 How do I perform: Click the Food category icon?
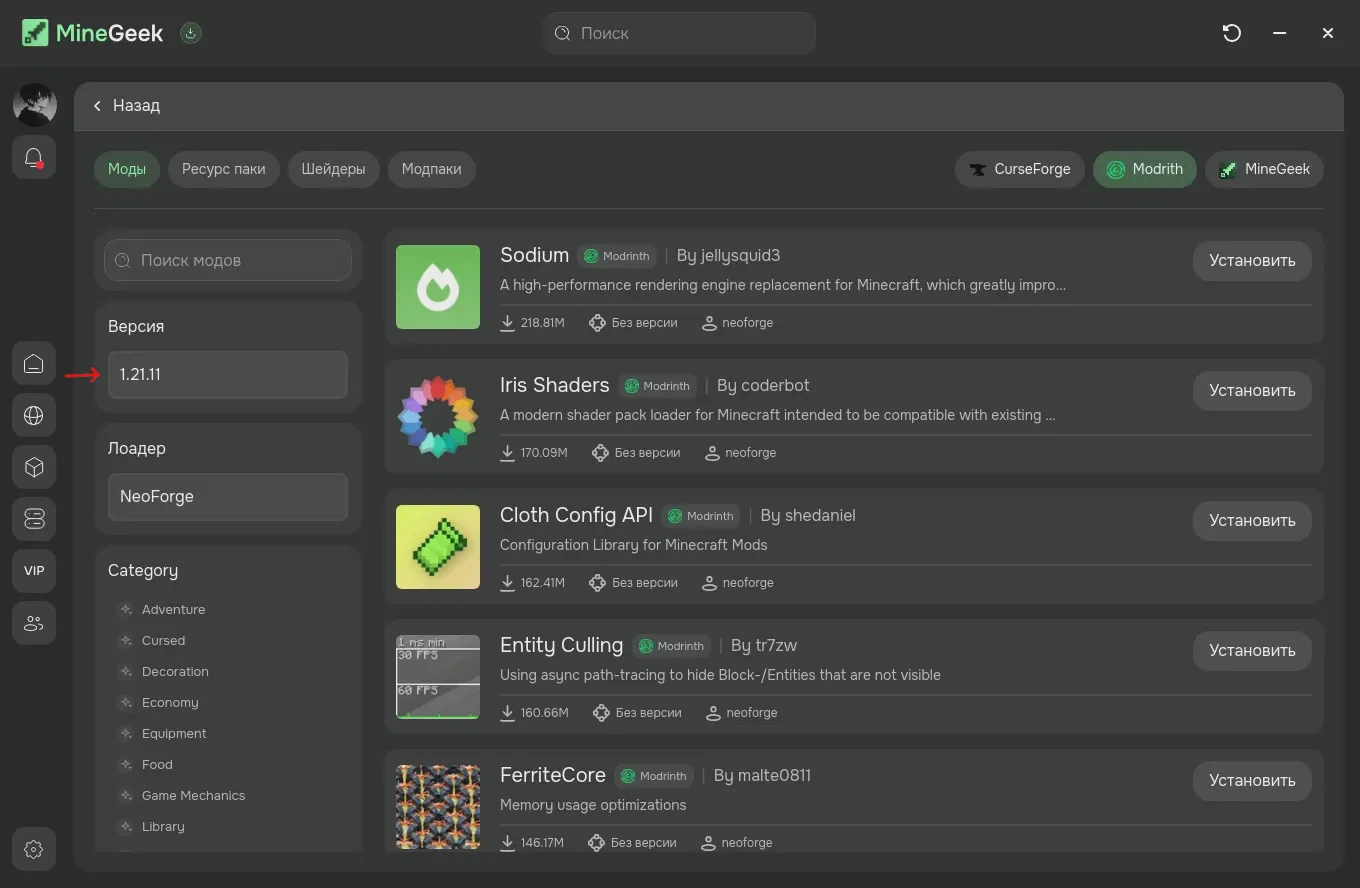pos(125,764)
